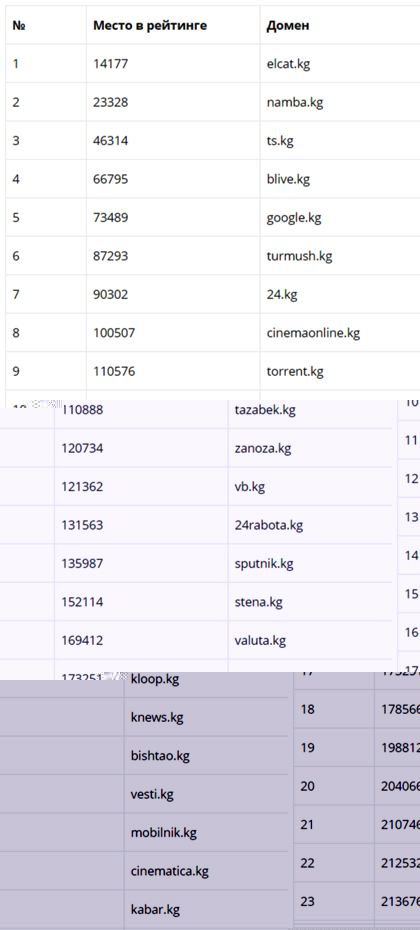Select the mobilnik.kg domain cell

coord(164,832)
